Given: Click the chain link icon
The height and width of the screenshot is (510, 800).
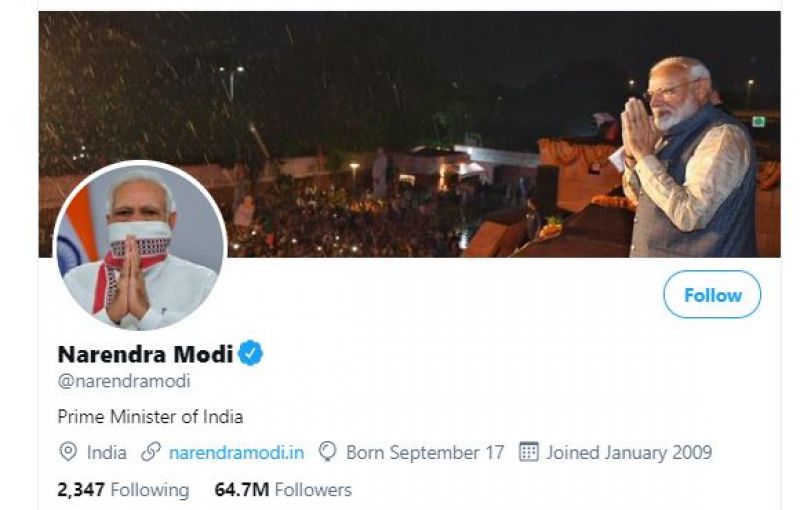Looking at the screenshot, I should click(x=151, y=452).
